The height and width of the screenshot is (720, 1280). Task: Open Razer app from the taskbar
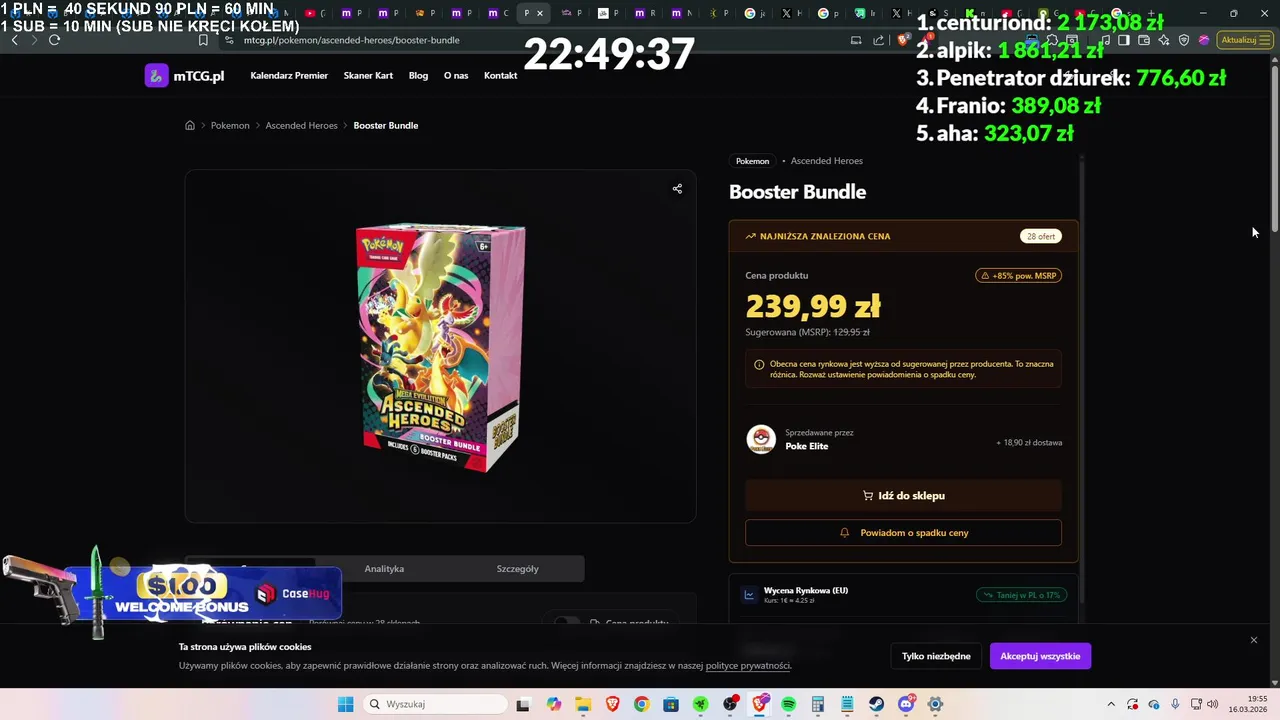(700, 704)
